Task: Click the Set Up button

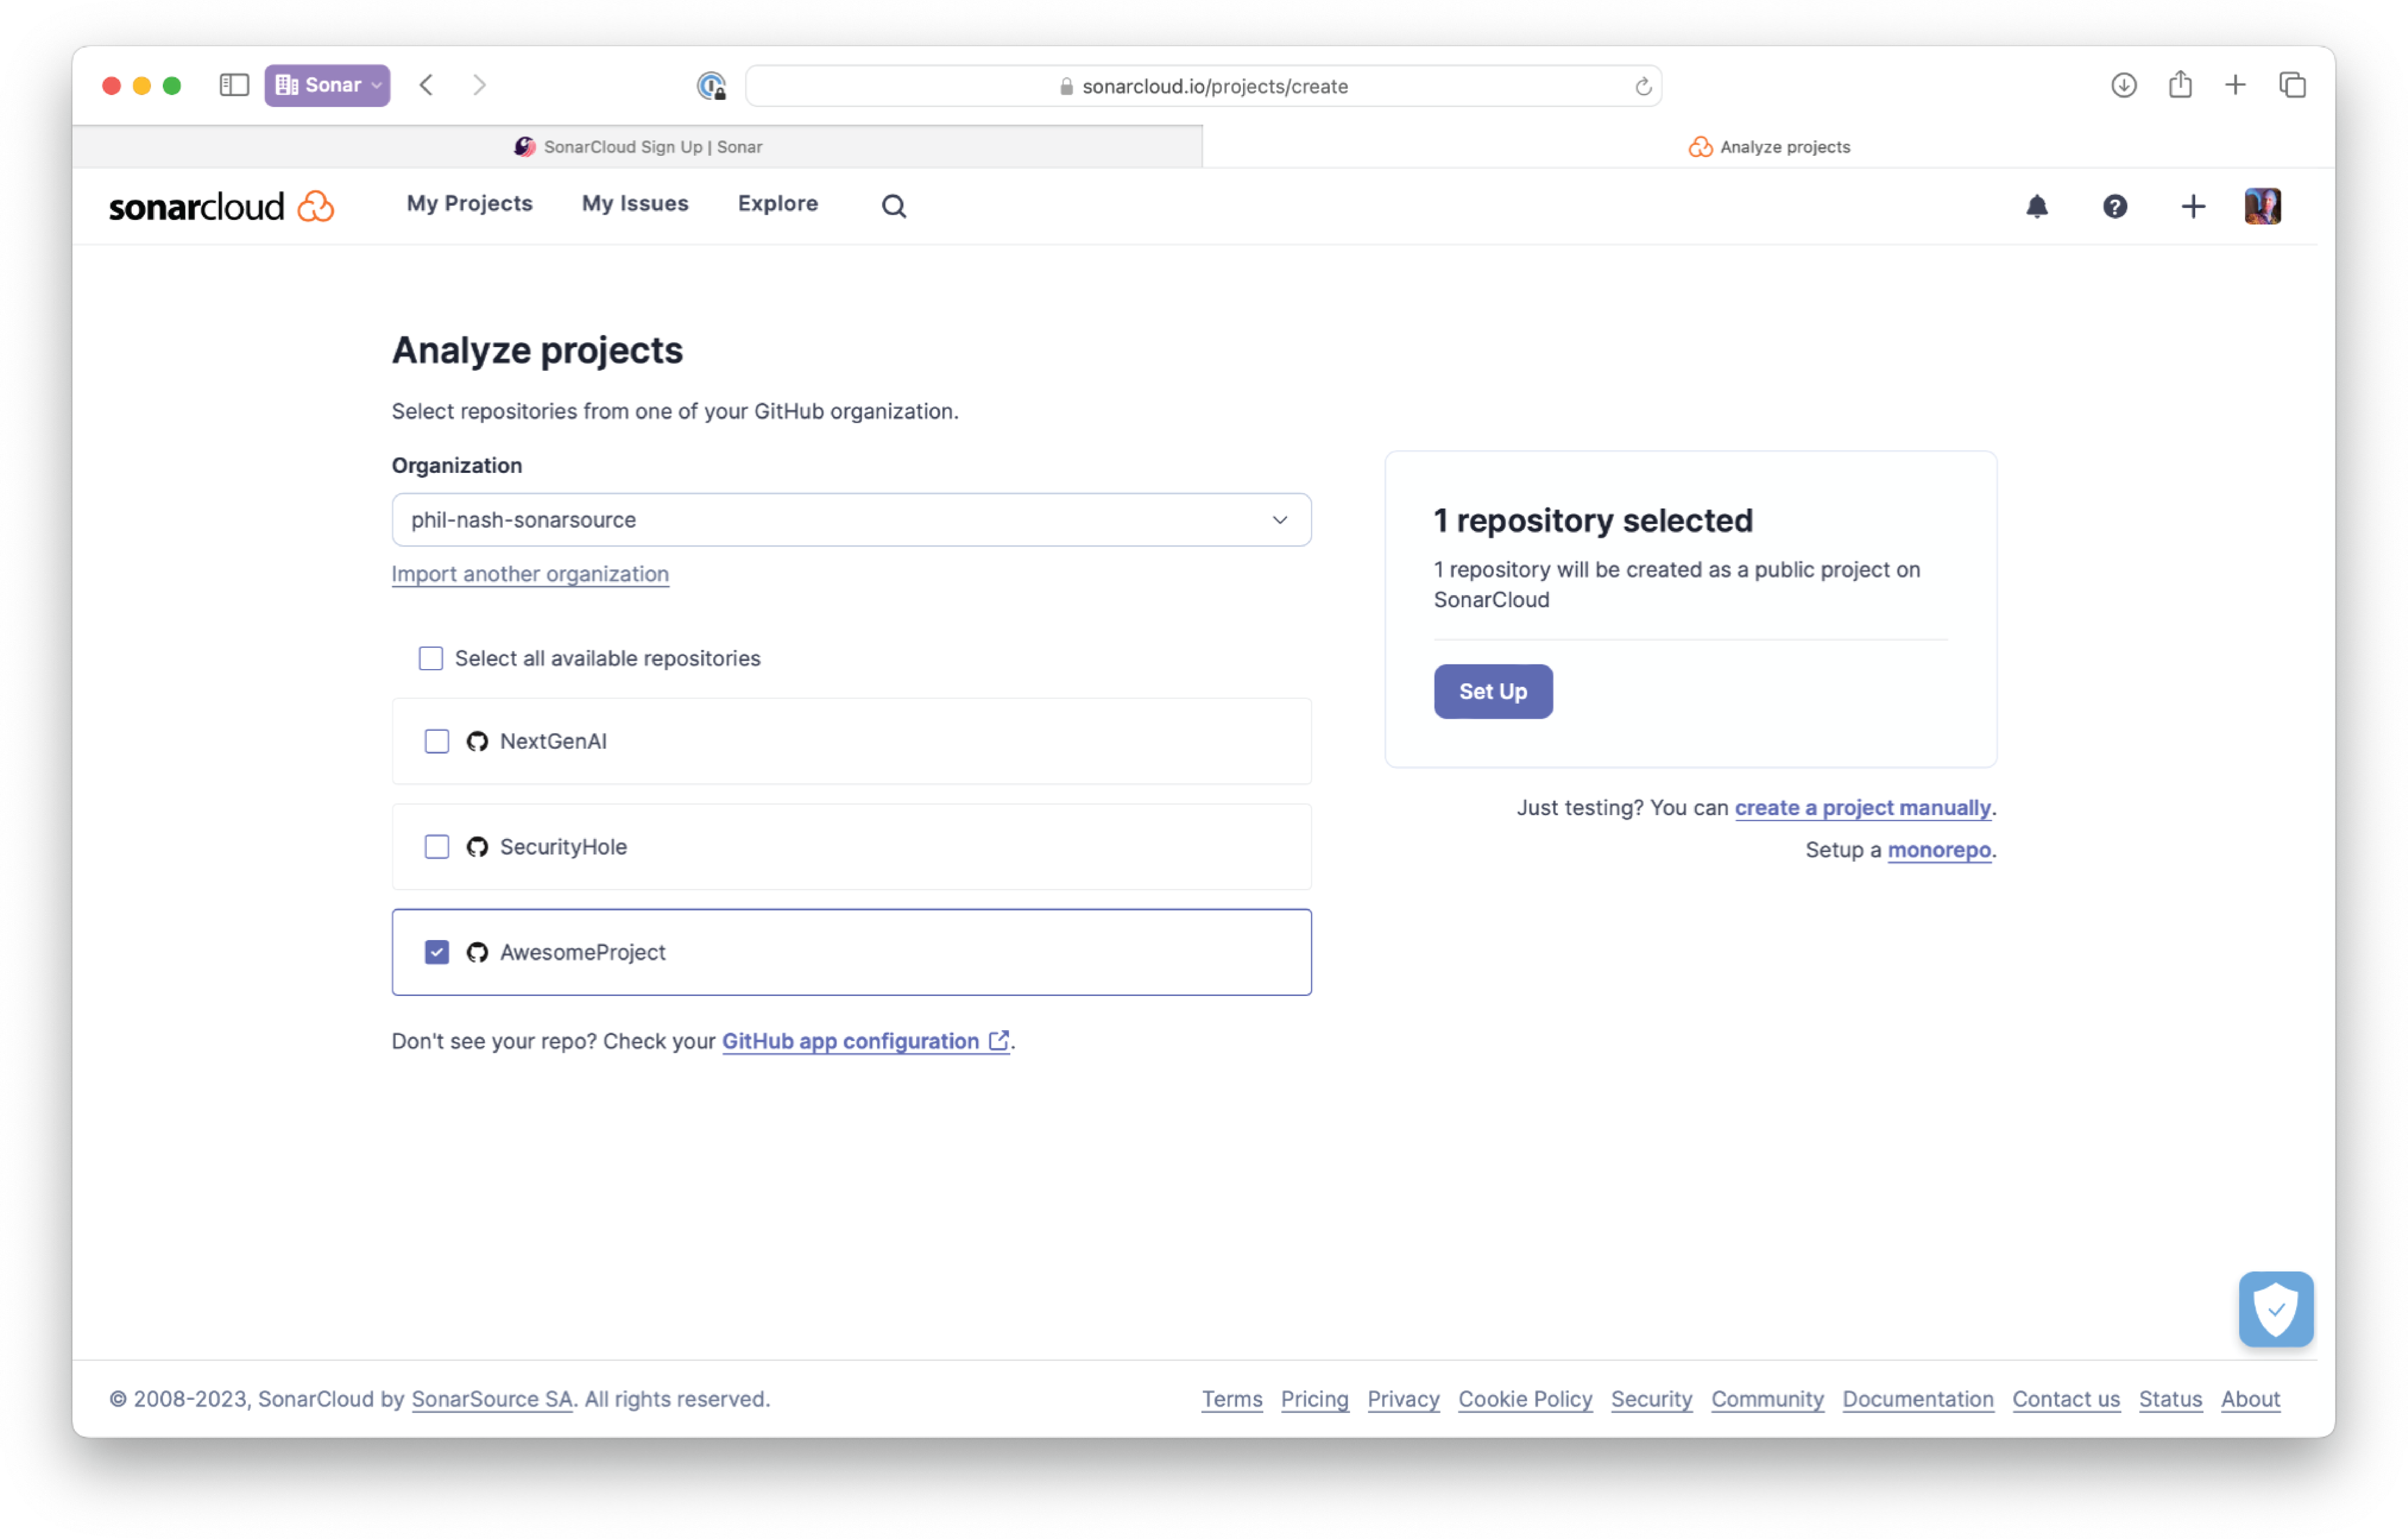Action: pos(1492,691)
